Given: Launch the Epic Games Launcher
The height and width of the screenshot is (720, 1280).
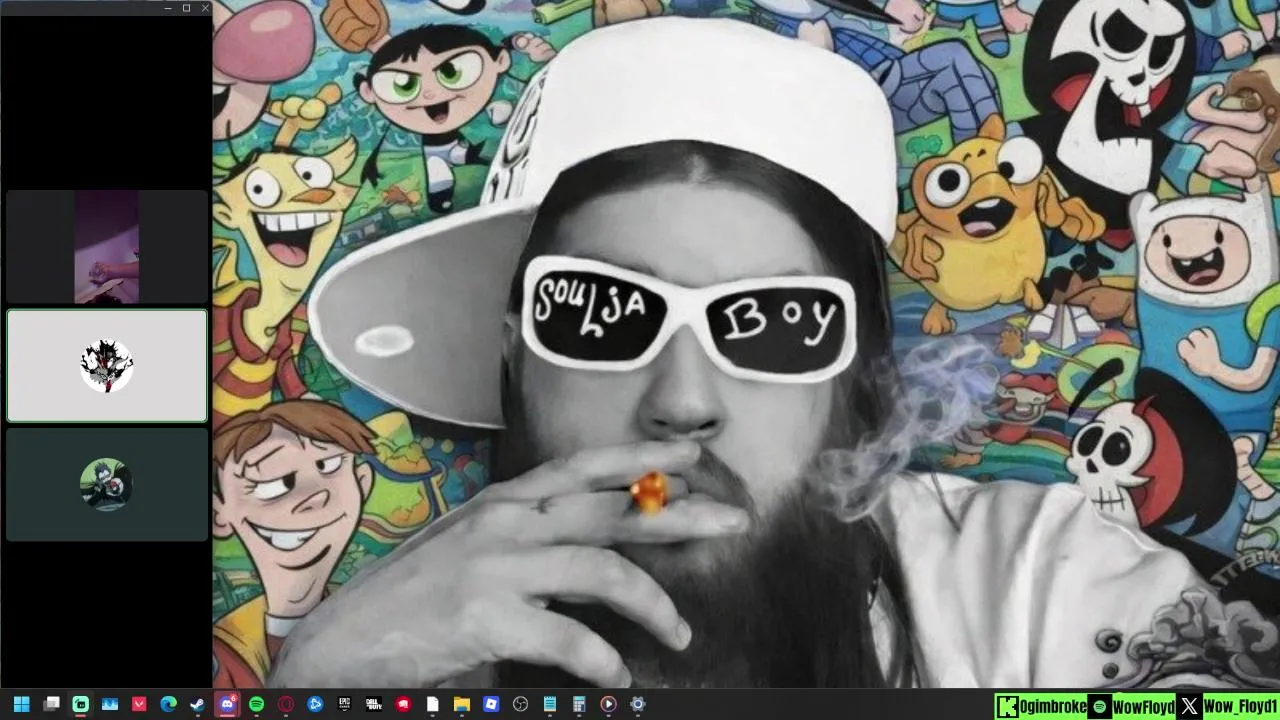Looking at the screenshot, I should tap(344, 704).
